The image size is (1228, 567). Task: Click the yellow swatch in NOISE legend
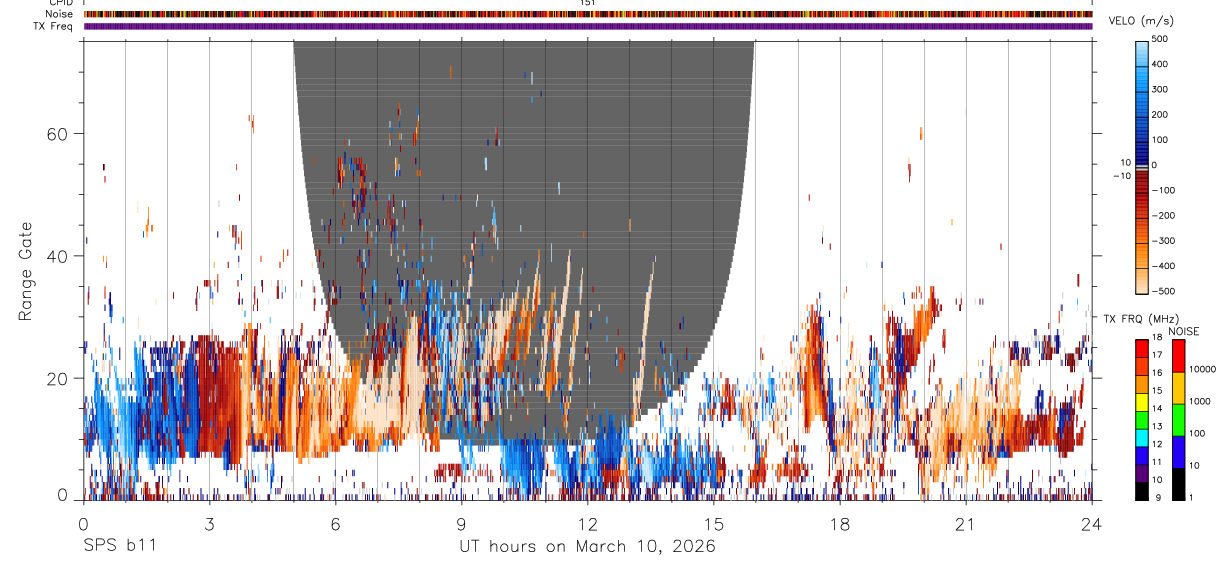tap(1177, 388)
